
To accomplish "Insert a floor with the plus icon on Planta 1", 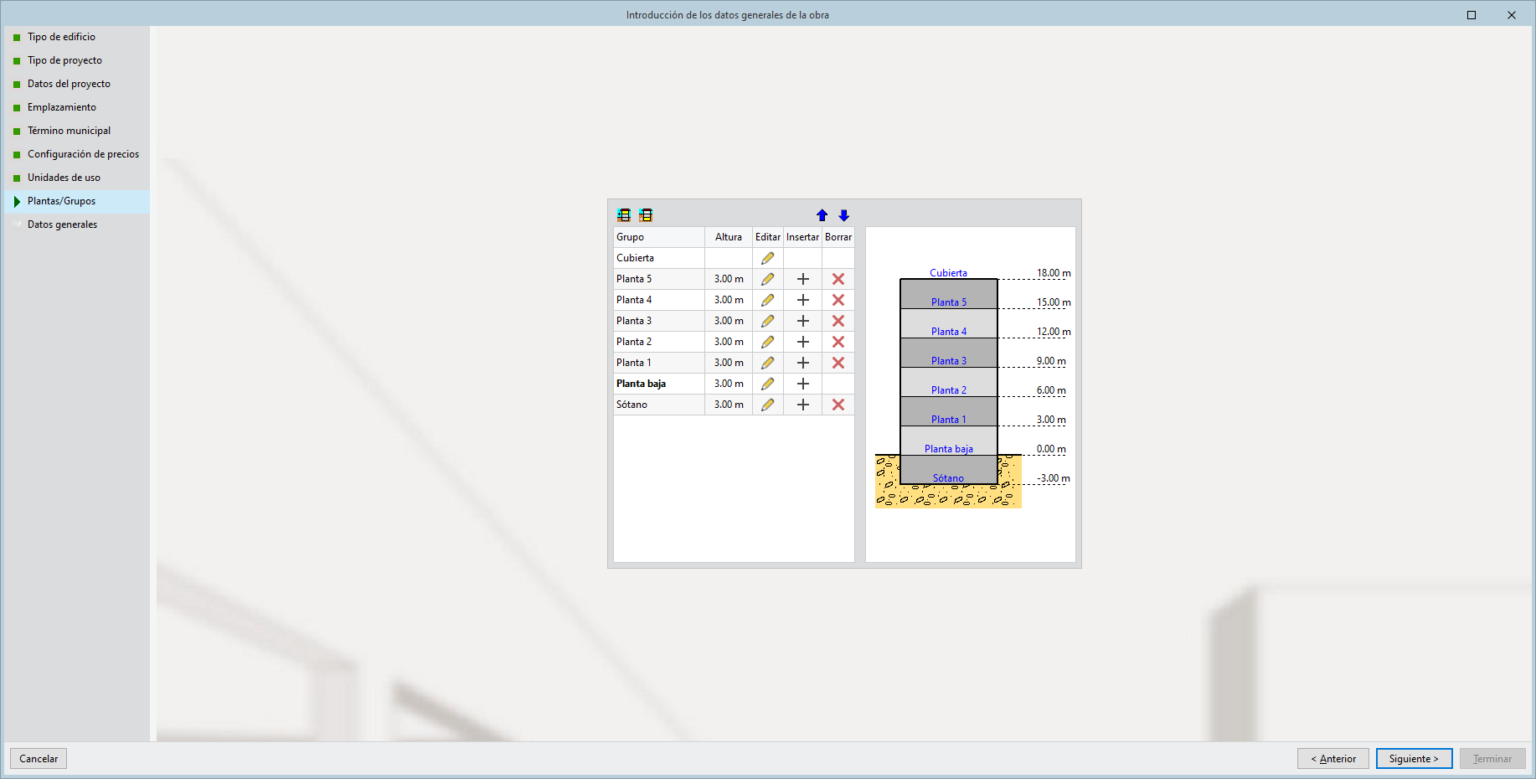I will (802, 362).
